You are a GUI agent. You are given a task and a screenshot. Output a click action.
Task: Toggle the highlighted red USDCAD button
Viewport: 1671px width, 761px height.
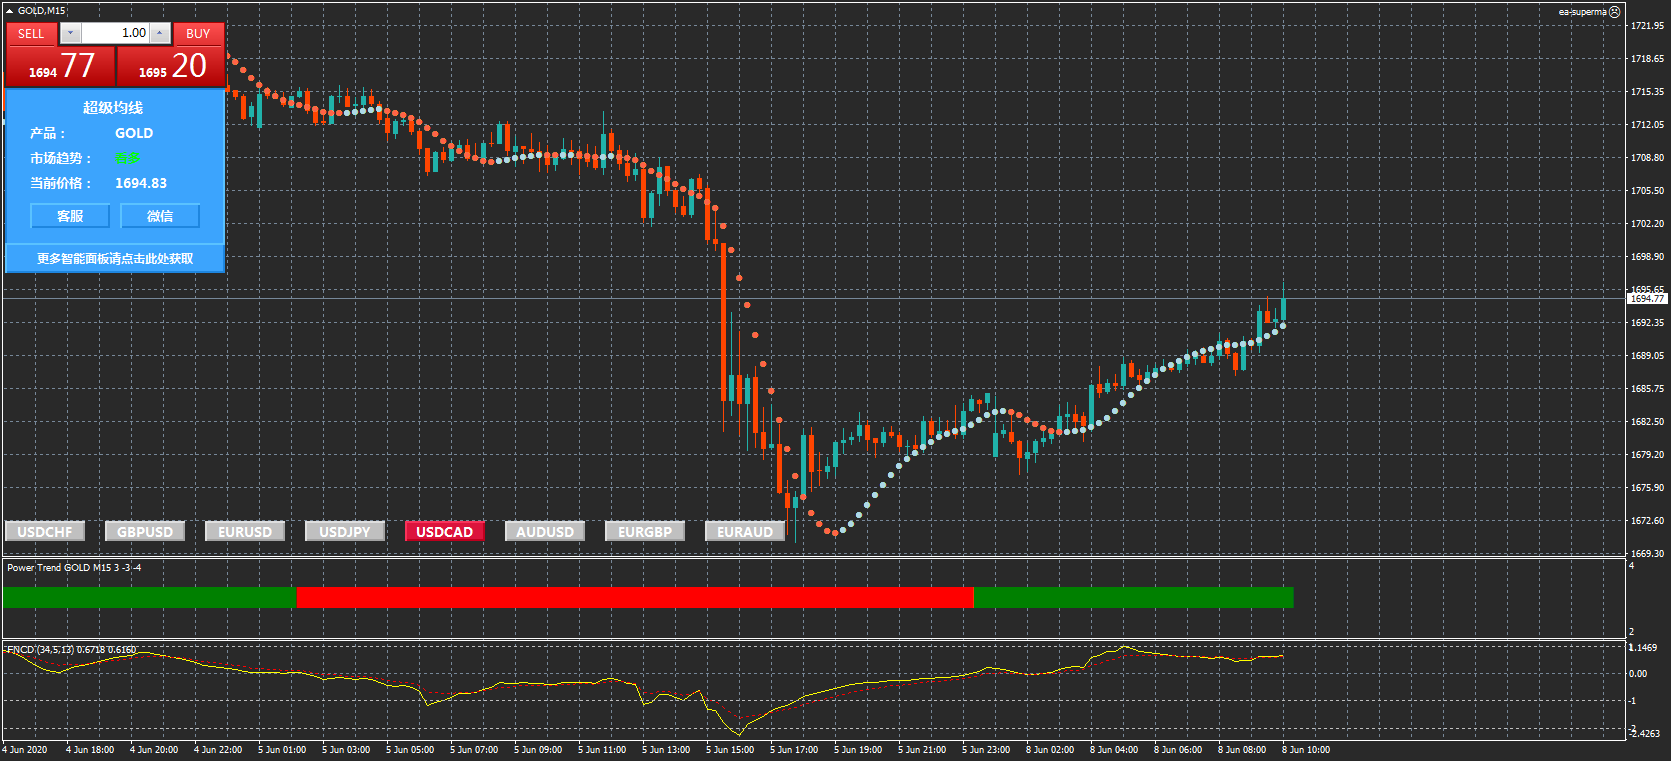point(445,532)
